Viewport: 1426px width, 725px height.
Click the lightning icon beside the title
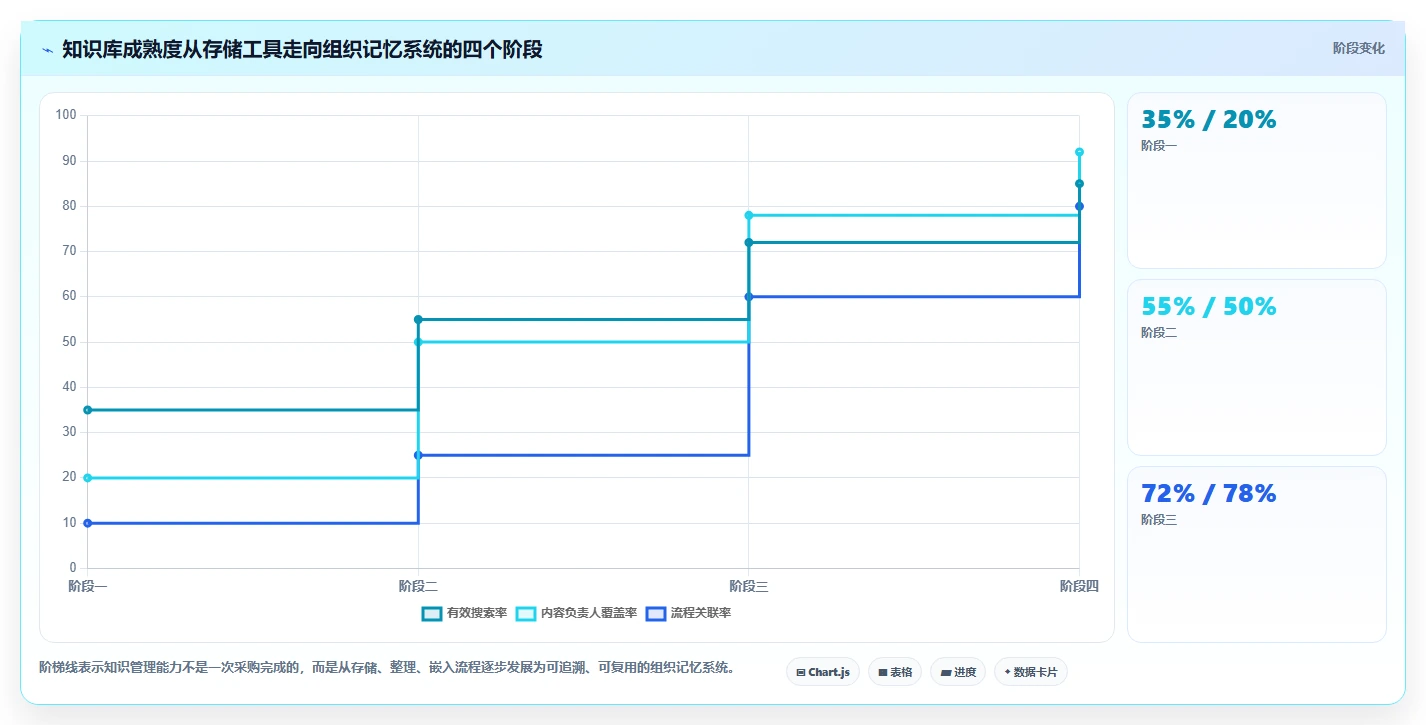tap(48, 50)
